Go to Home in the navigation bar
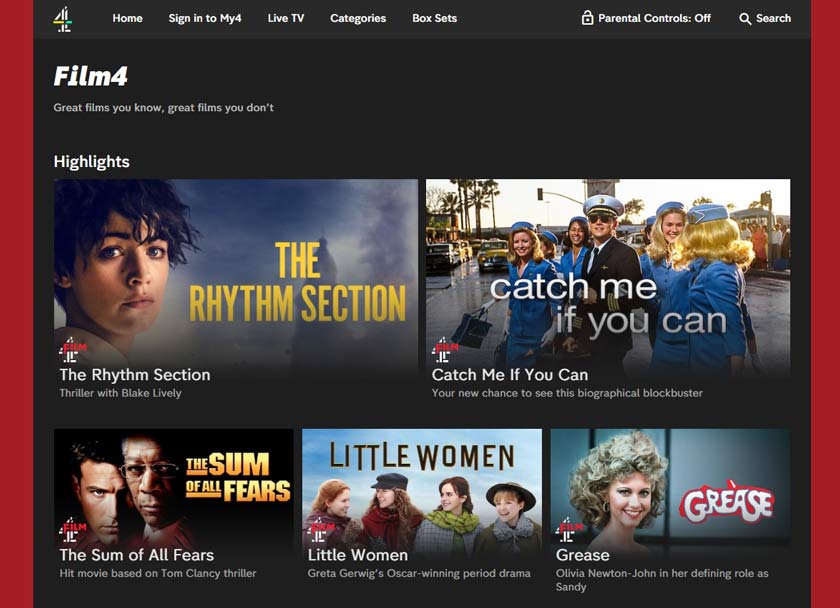 click(127, 18)
